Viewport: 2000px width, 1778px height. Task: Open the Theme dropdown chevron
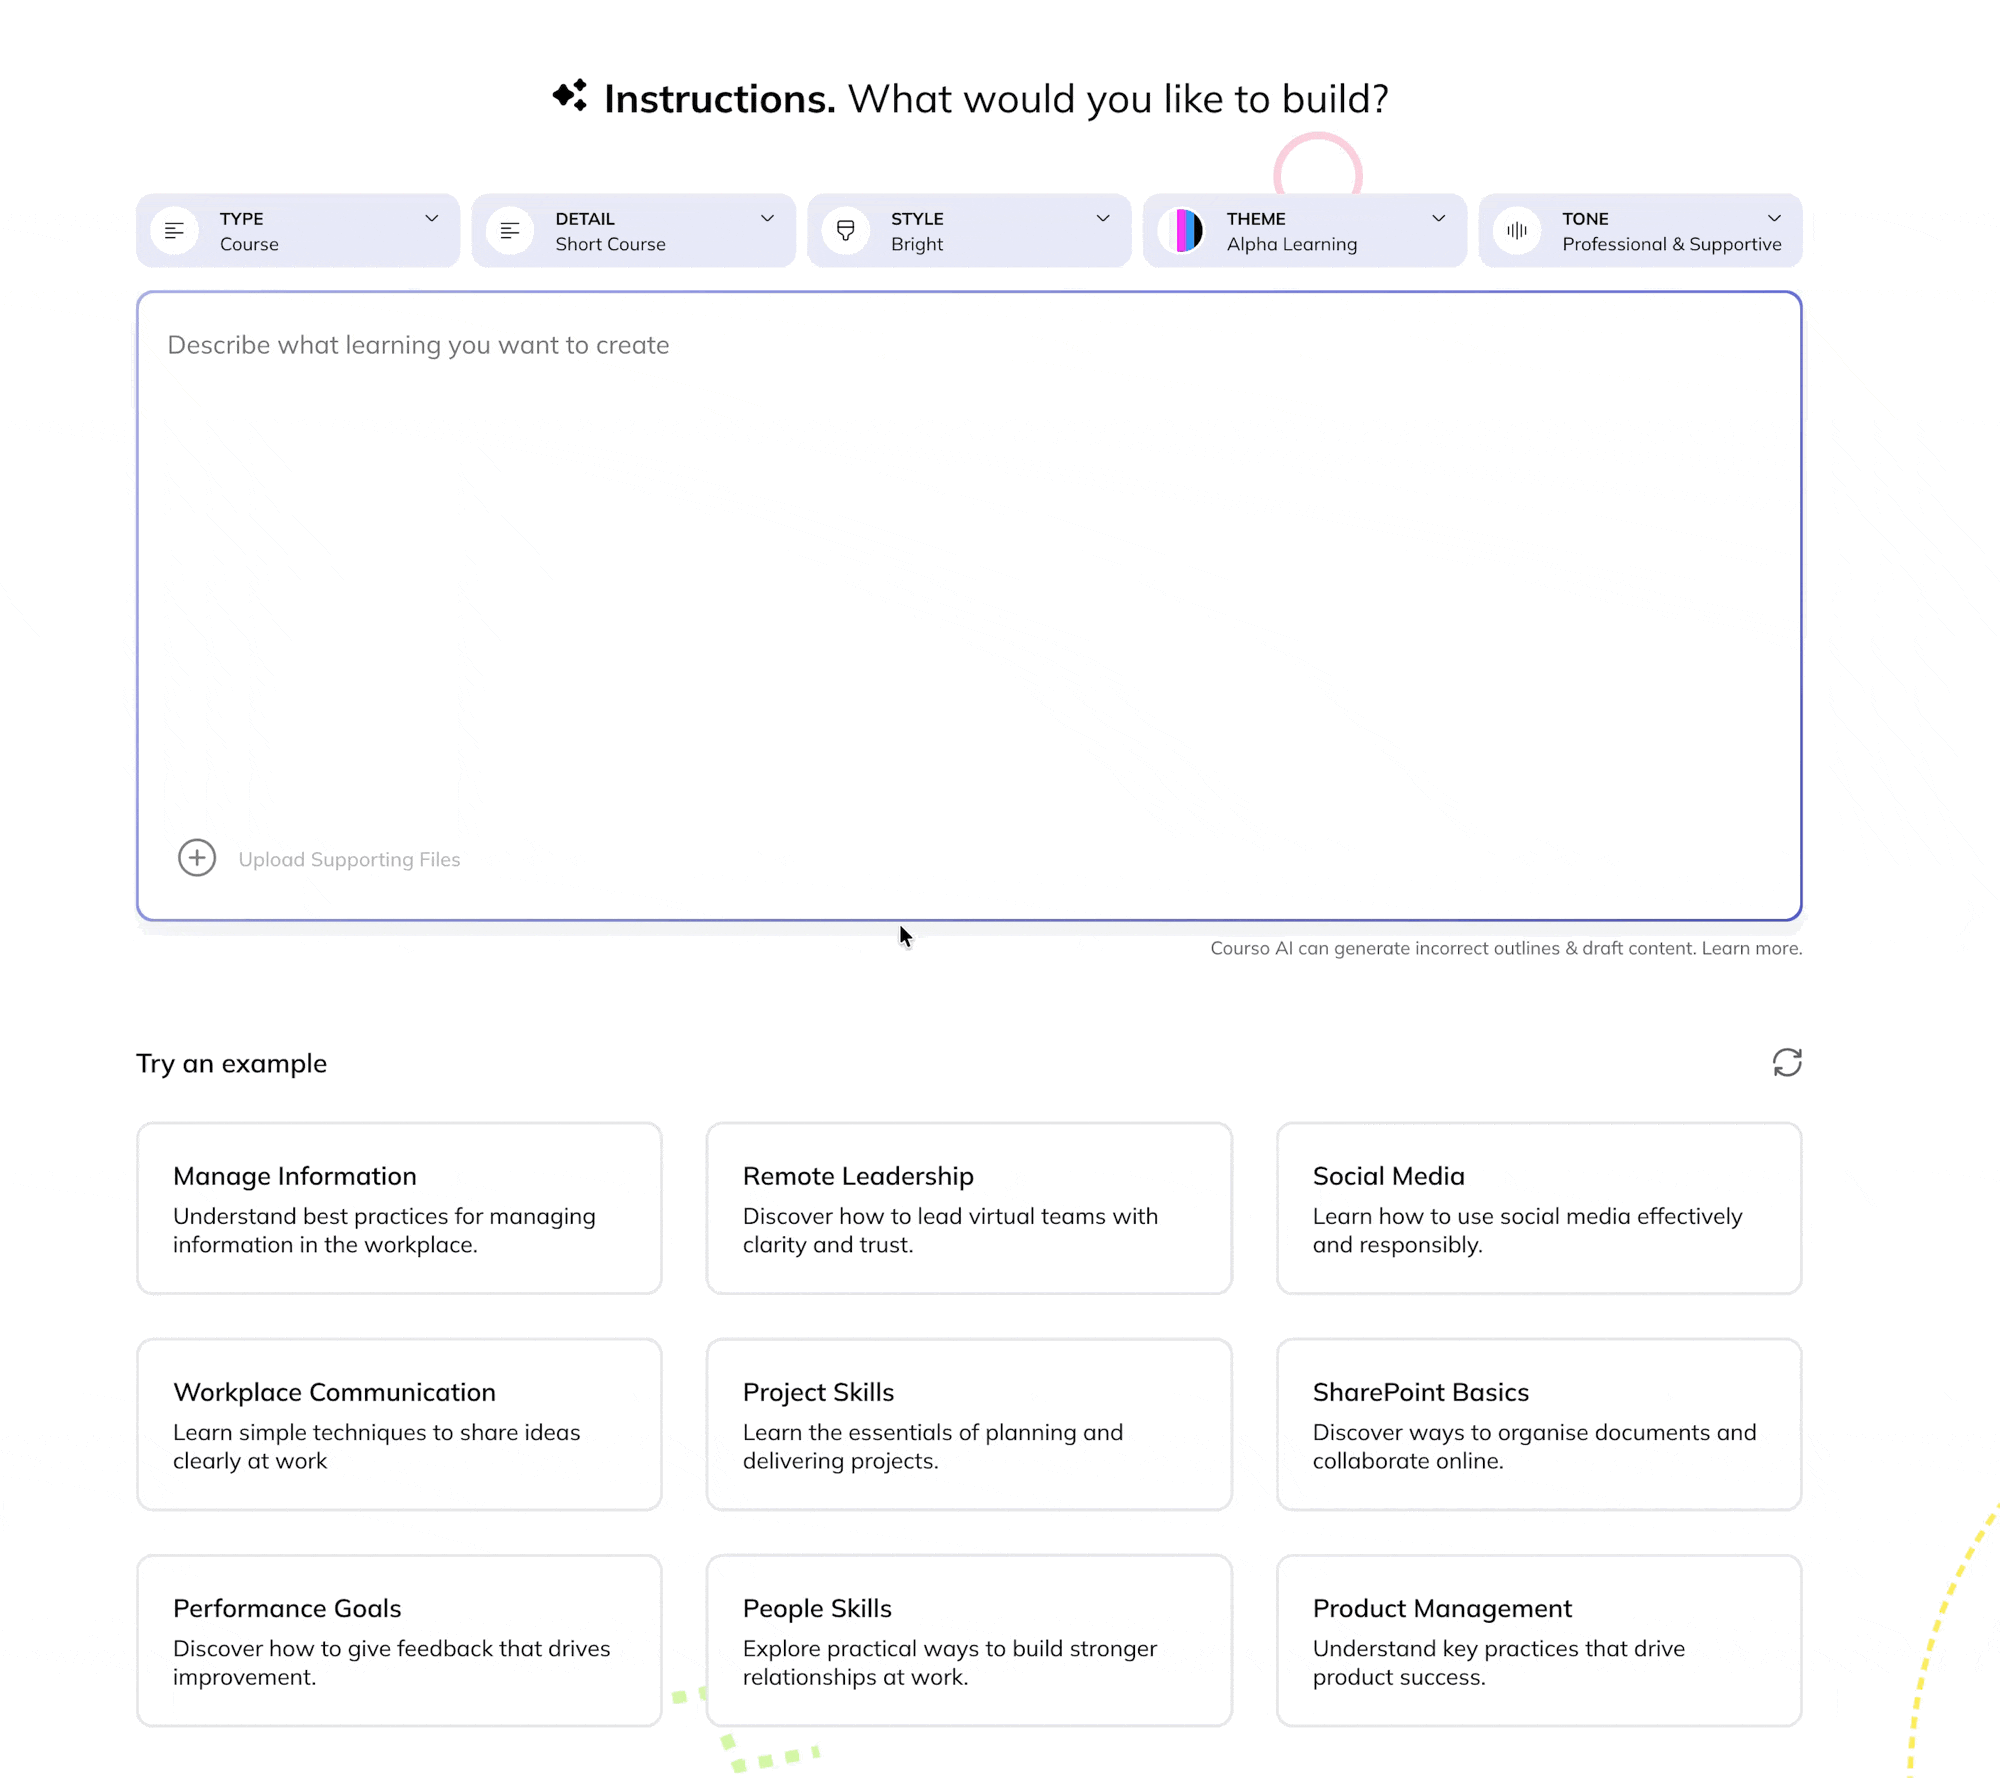(x=1438, y=218)
